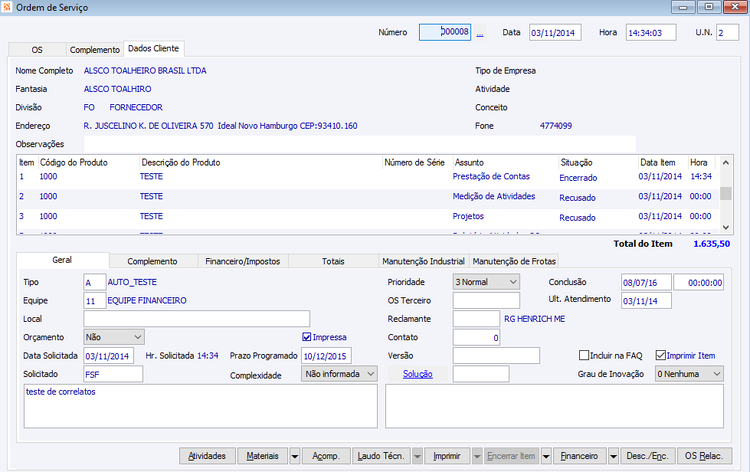
Task: Switch to the Financeiro/Impostos tab
Action: tap(243, 261)
